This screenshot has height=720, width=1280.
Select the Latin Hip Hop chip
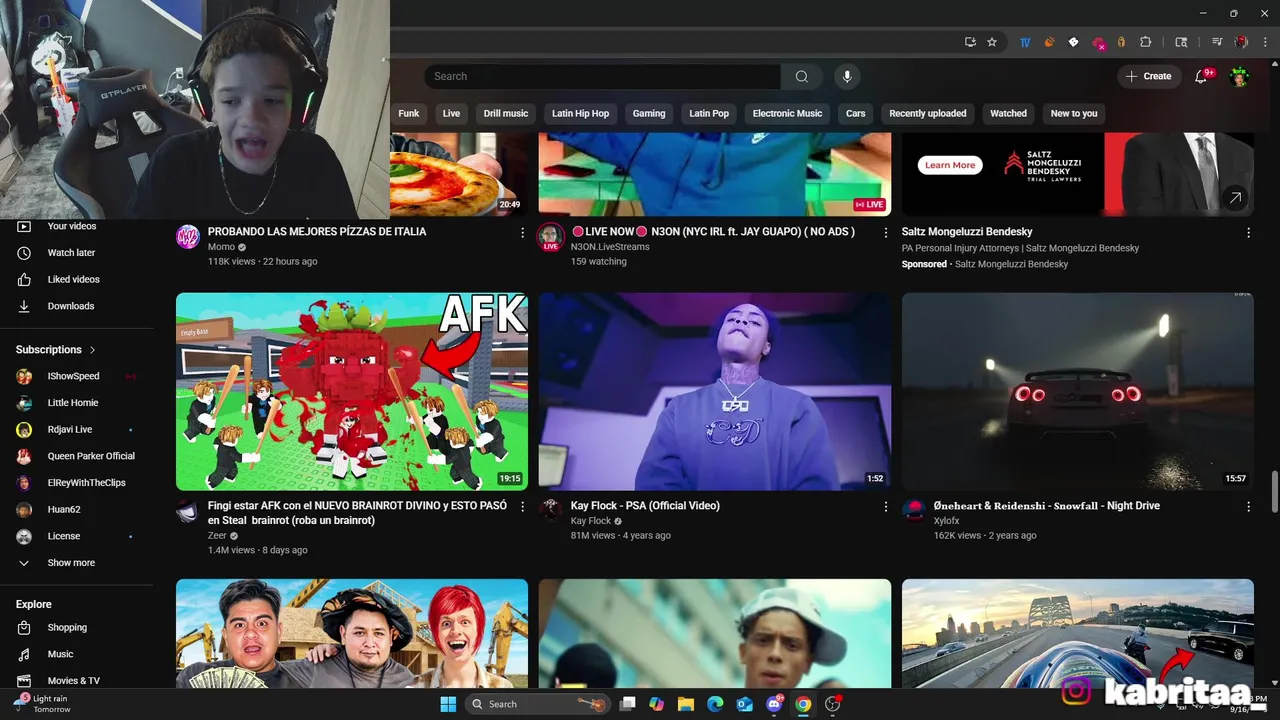pyautogui.click(x=580, y=113)
